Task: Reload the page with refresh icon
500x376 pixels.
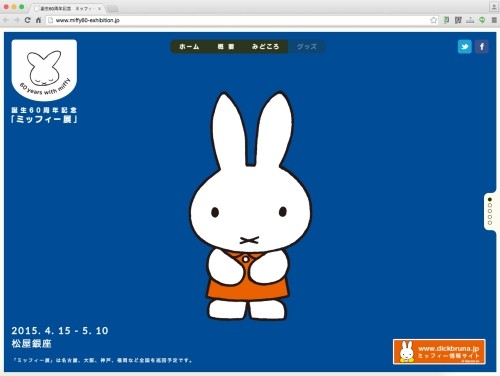Action: point(28,20)
